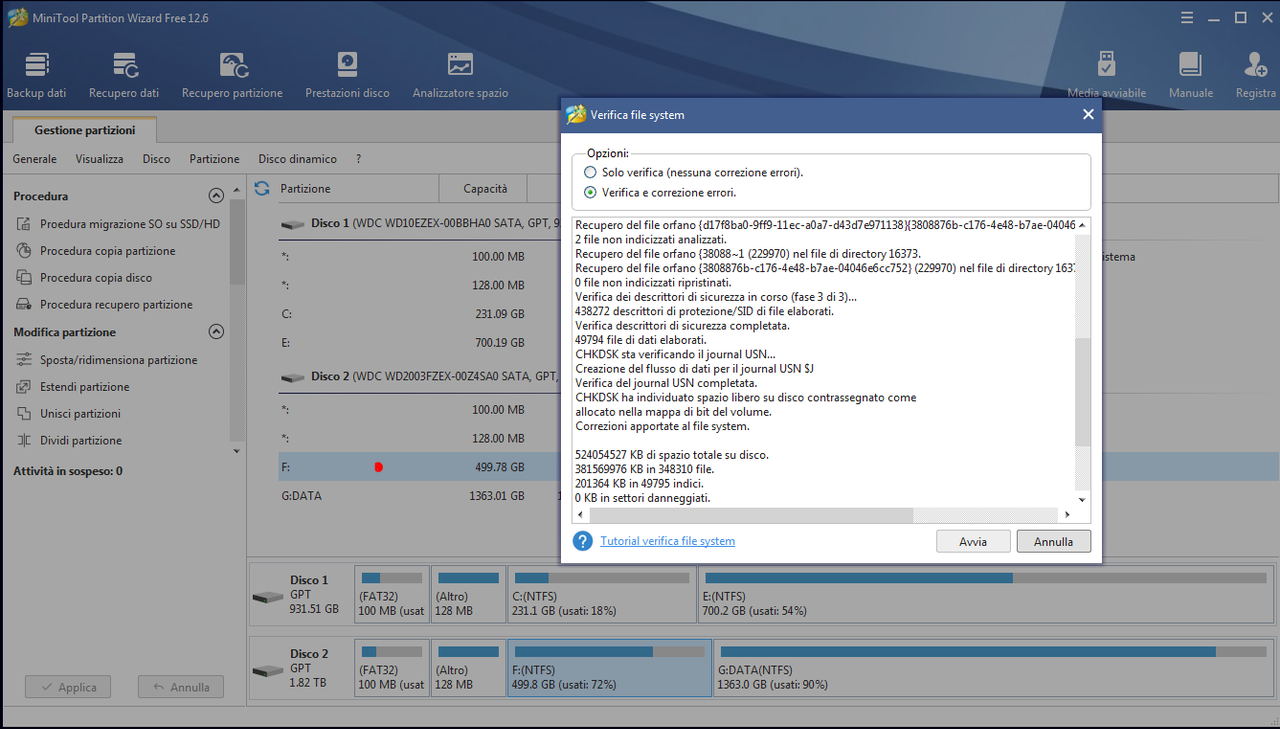This screenshot has width=1280, height=729.
Task: Click the log horizontal scrollbar thumb
Action: coord(751,515)
